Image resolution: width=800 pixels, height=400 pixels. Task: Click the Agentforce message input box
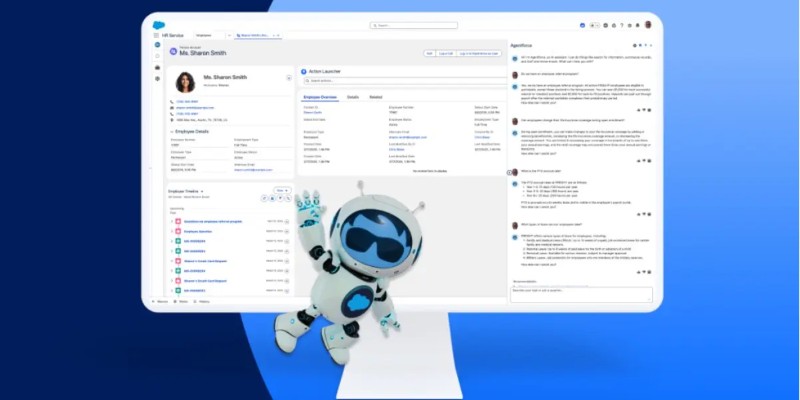581,294
